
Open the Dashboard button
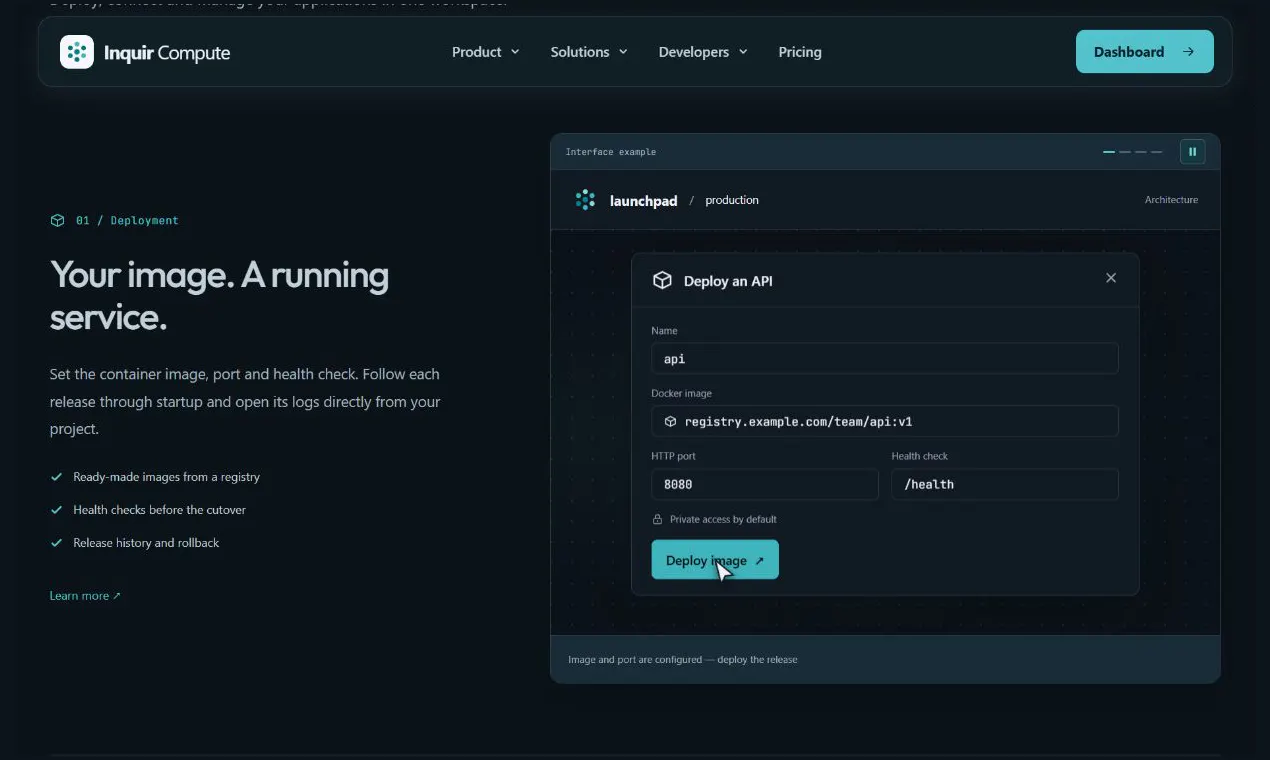pyautogui.click(x=1145, y=52)
